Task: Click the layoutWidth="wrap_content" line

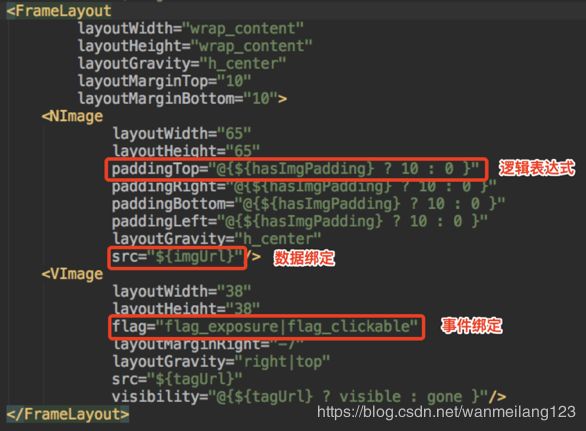Action: (x=191, y=28)
